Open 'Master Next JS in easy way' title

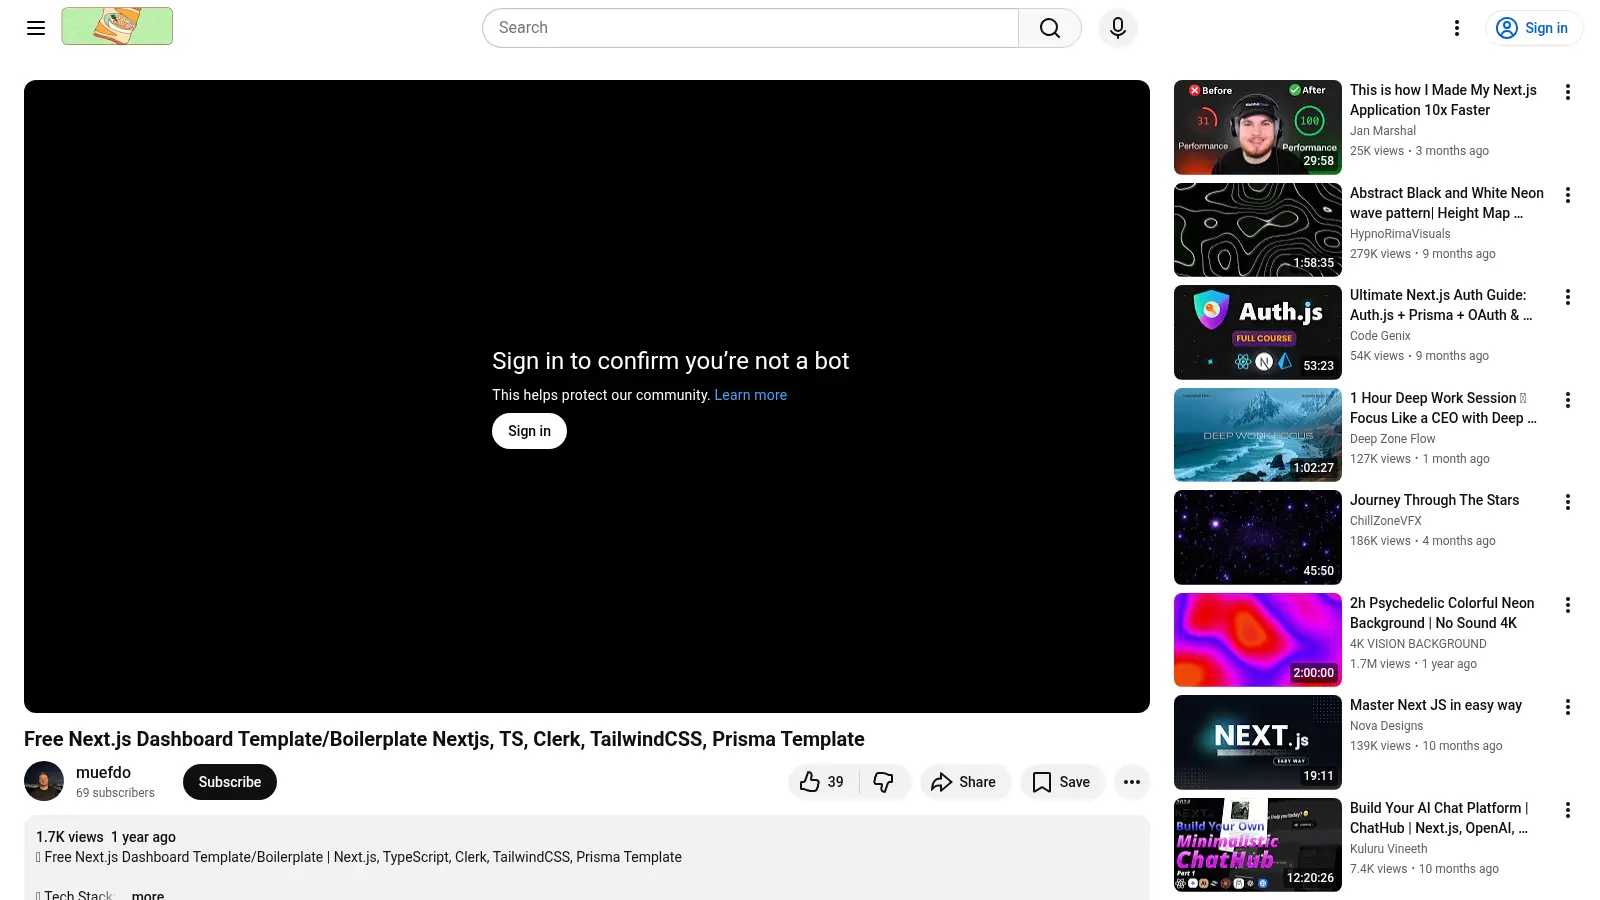pyautogui.click(x=1436, y=705)
